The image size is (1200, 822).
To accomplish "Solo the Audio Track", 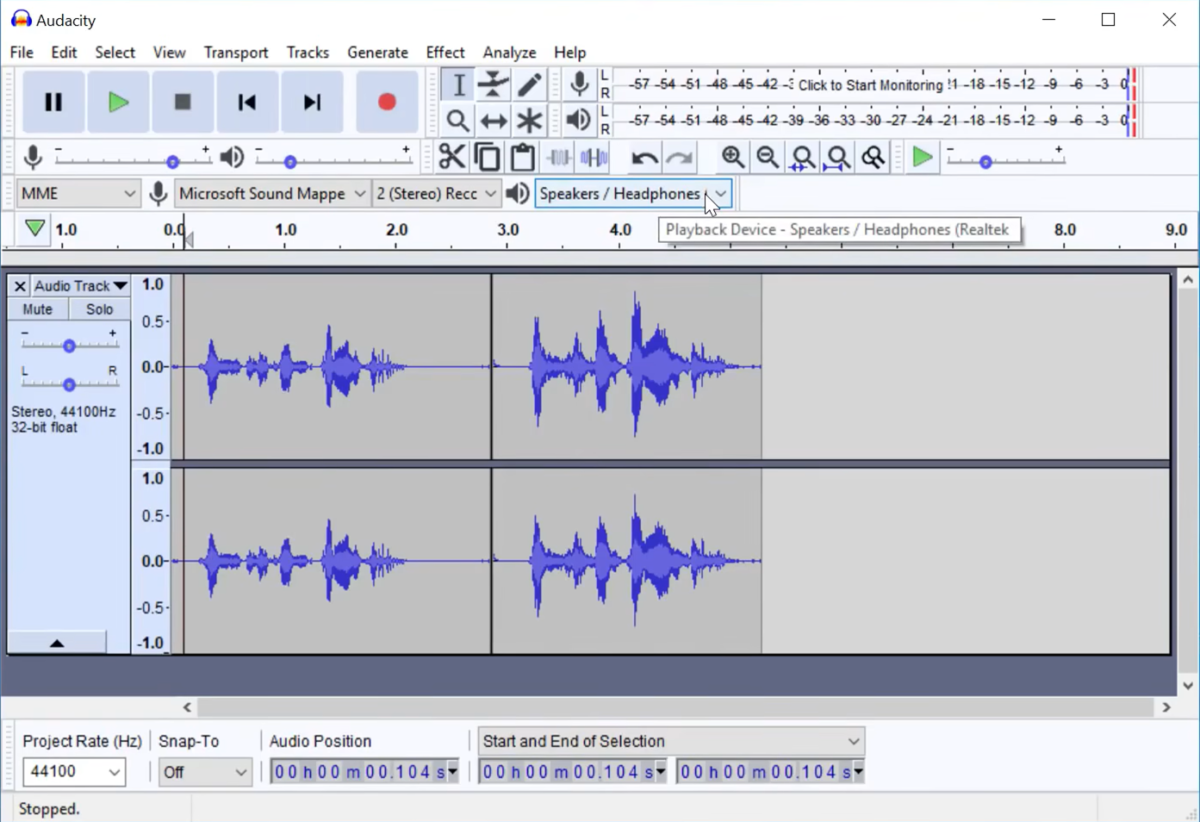I will point(99,309).
